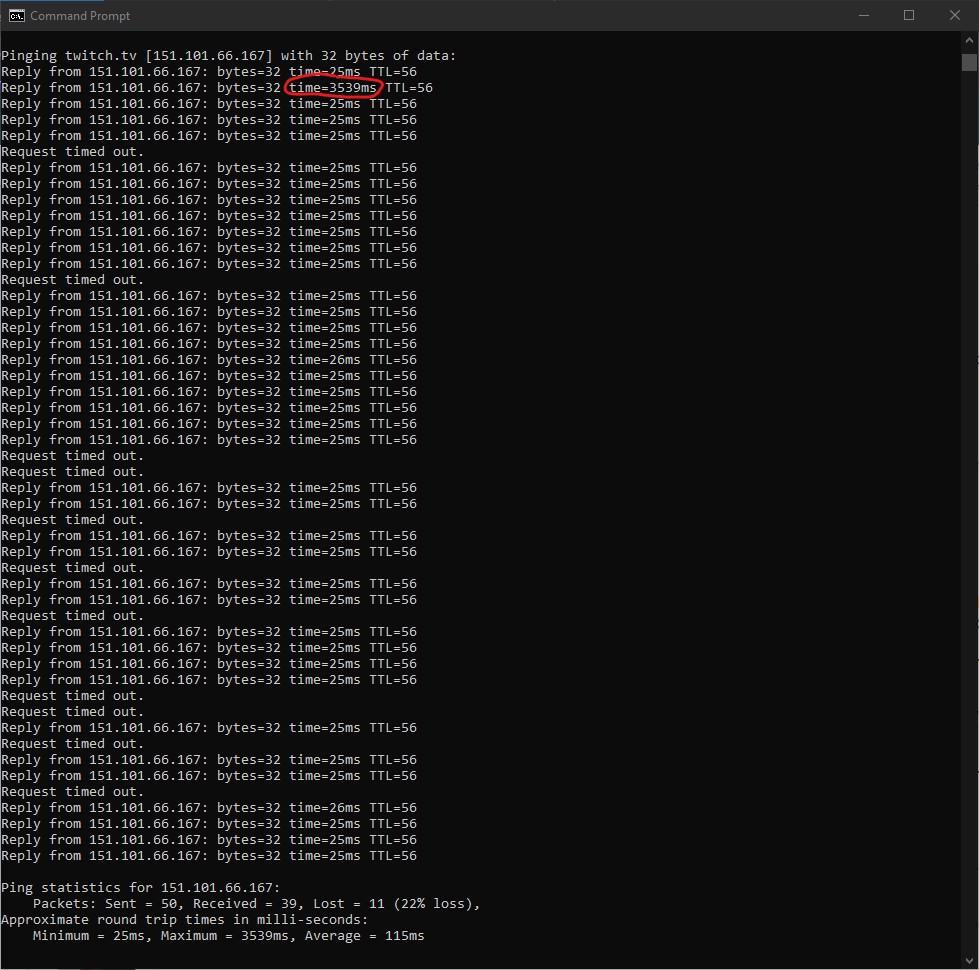This screenshot has width=979, height=970.
Task: Click the Command Prompt icon in title bar
Action: coord(17,15)
